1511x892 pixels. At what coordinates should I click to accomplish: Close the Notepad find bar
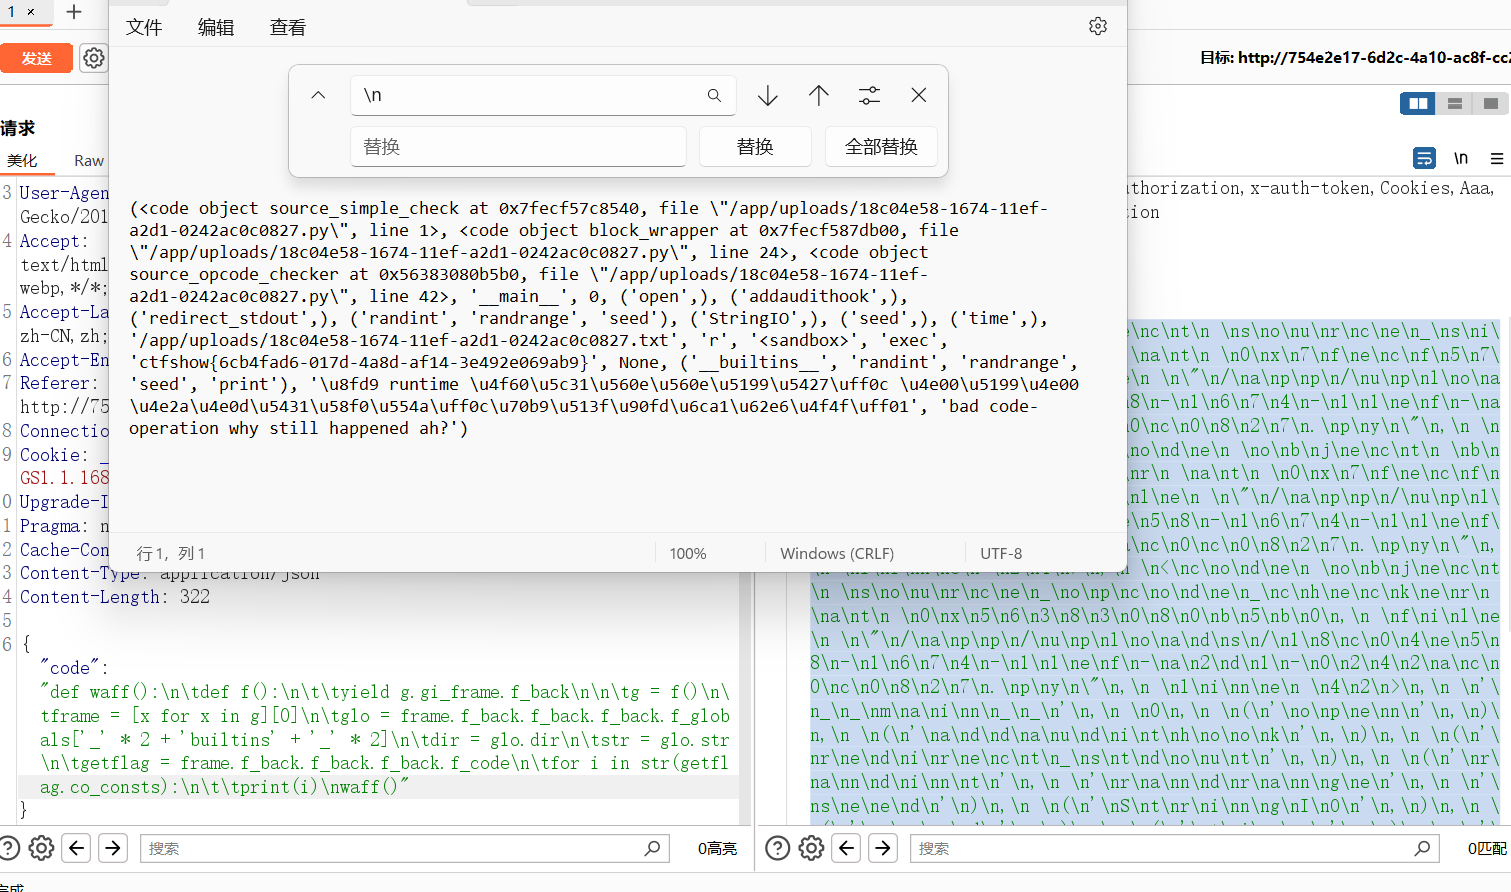click(x=919, y=95)
